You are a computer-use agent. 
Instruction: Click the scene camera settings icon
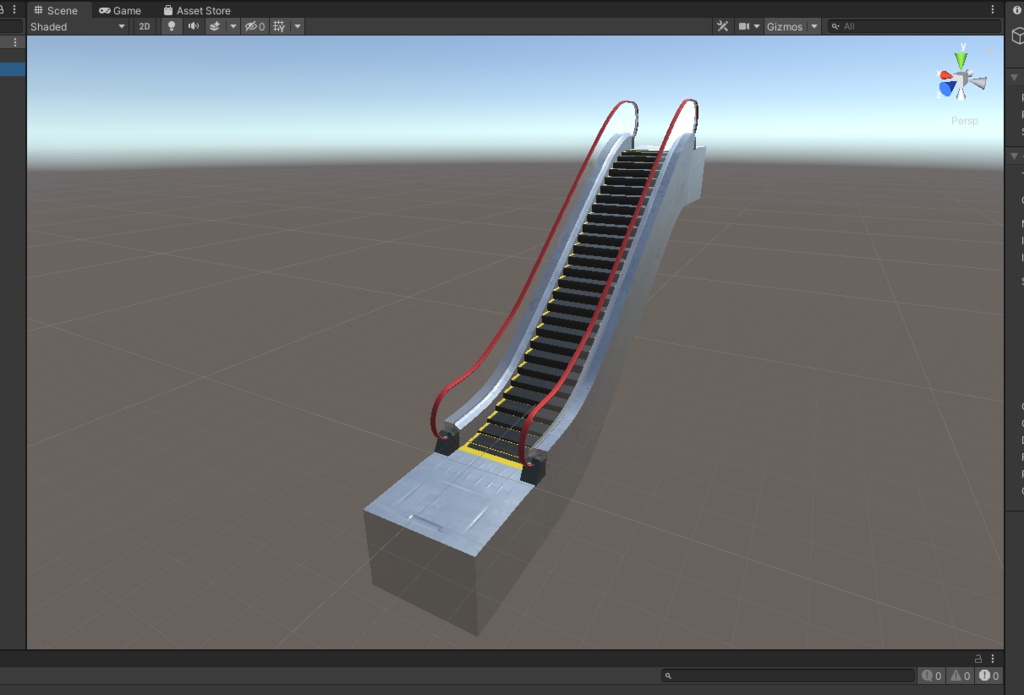point(741,26)
